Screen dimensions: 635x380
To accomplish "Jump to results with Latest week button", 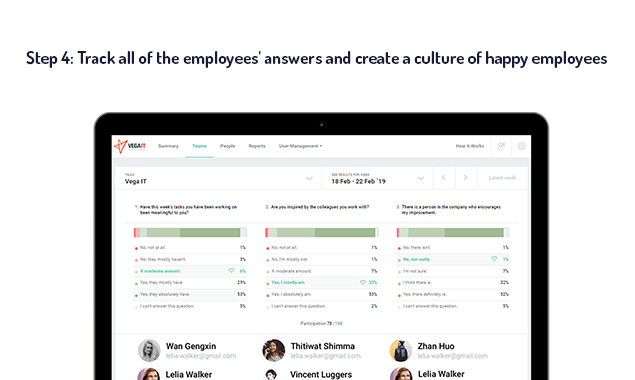I will 502,178.
